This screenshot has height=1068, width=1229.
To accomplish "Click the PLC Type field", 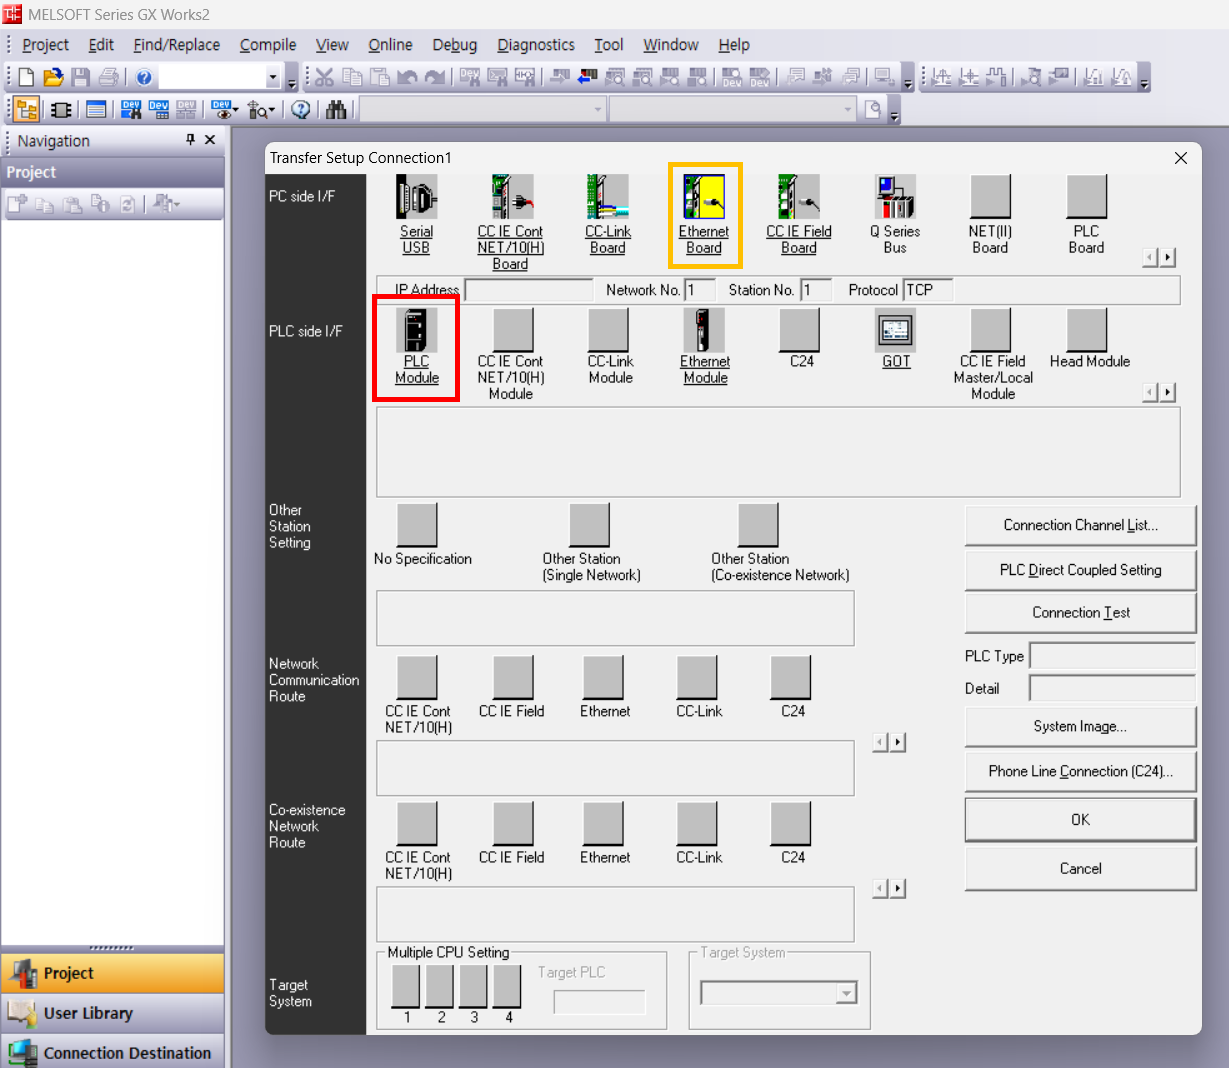I will (x=1112, y=656).
